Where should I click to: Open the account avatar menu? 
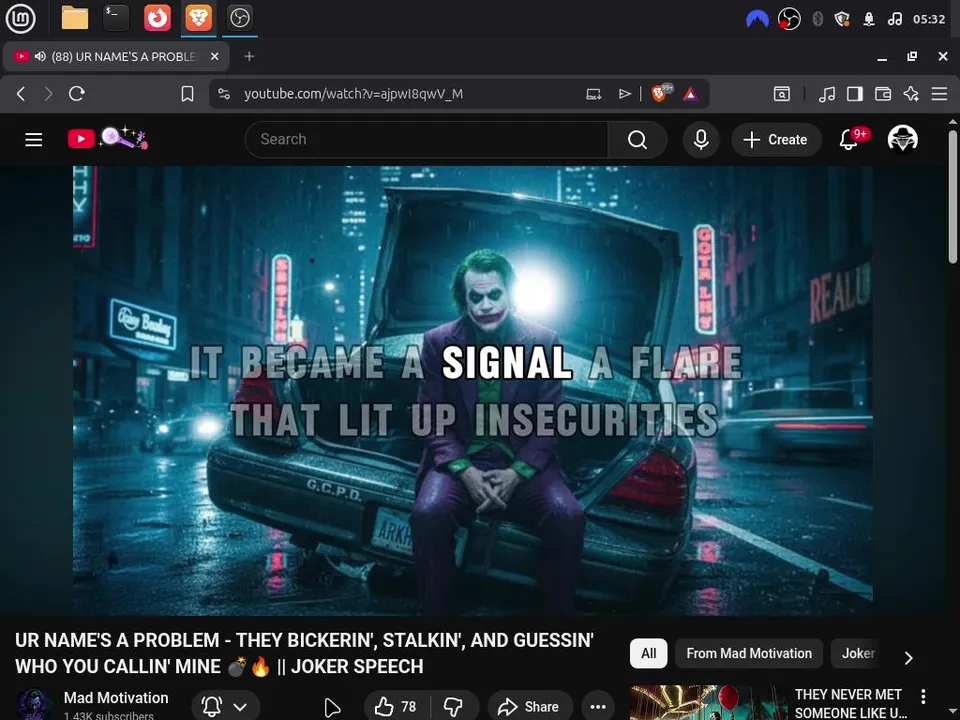pyautogui.click(x=902, y=139)
